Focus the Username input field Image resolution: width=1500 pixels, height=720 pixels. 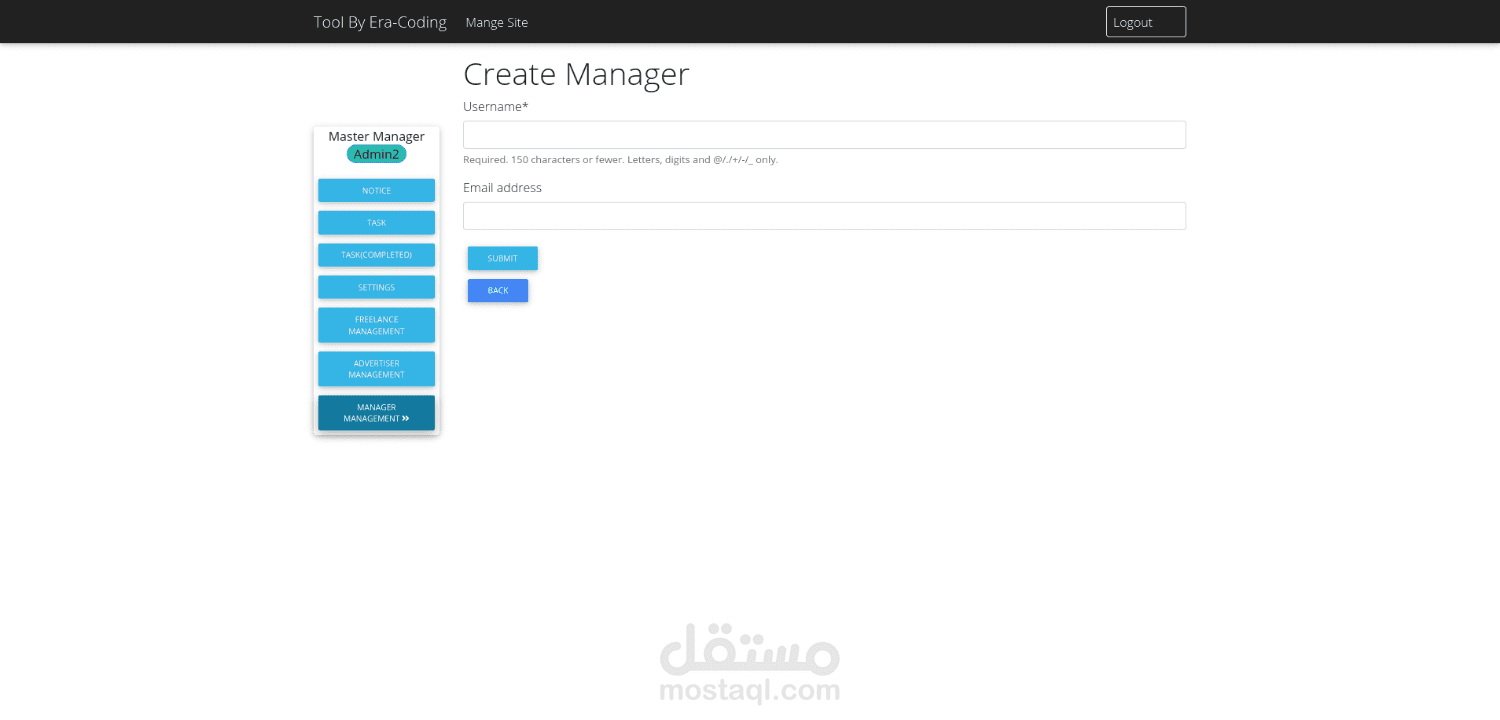(x=824, y=135)
